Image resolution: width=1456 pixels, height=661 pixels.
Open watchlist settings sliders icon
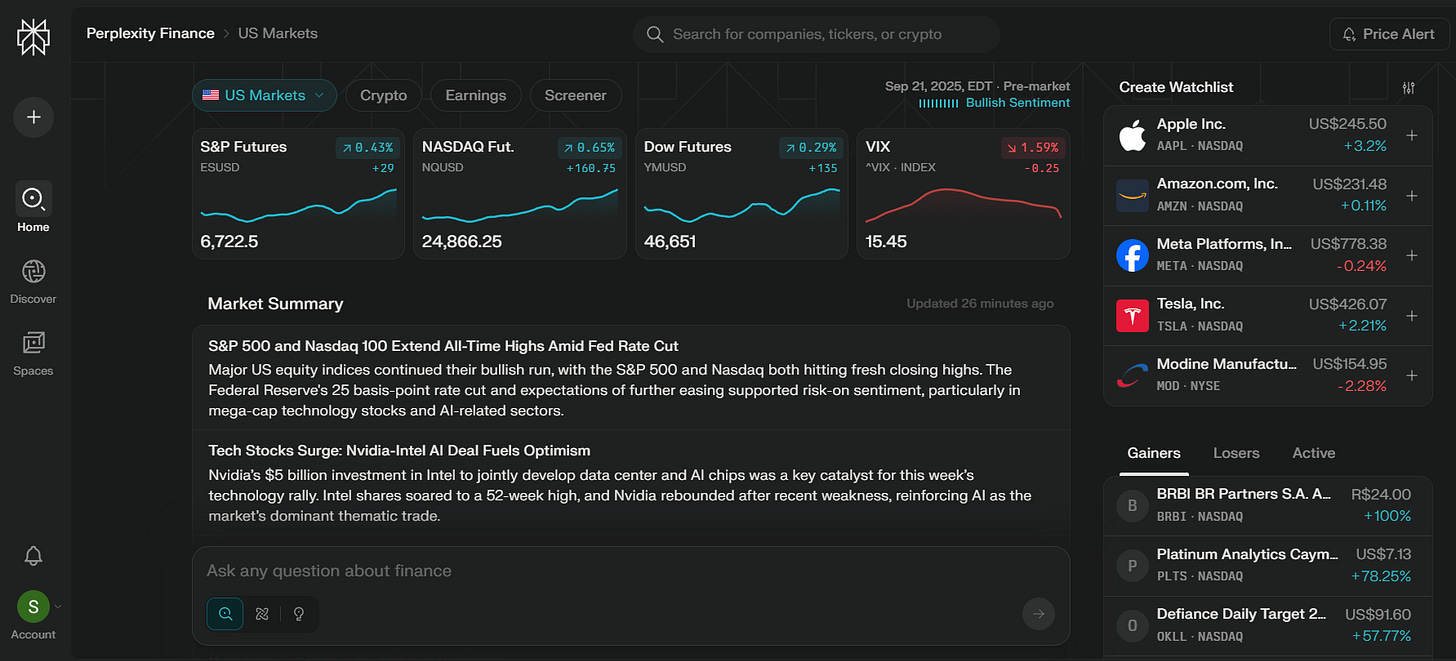point(1409,88)
